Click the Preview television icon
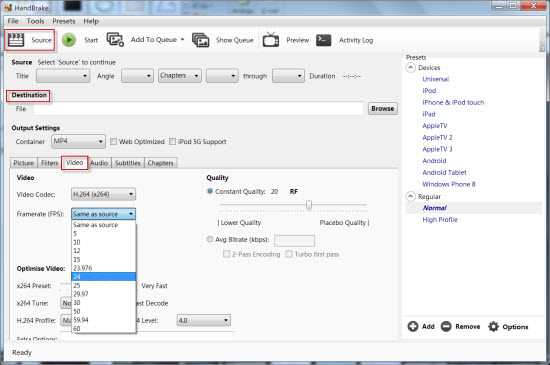 [271, 40]
